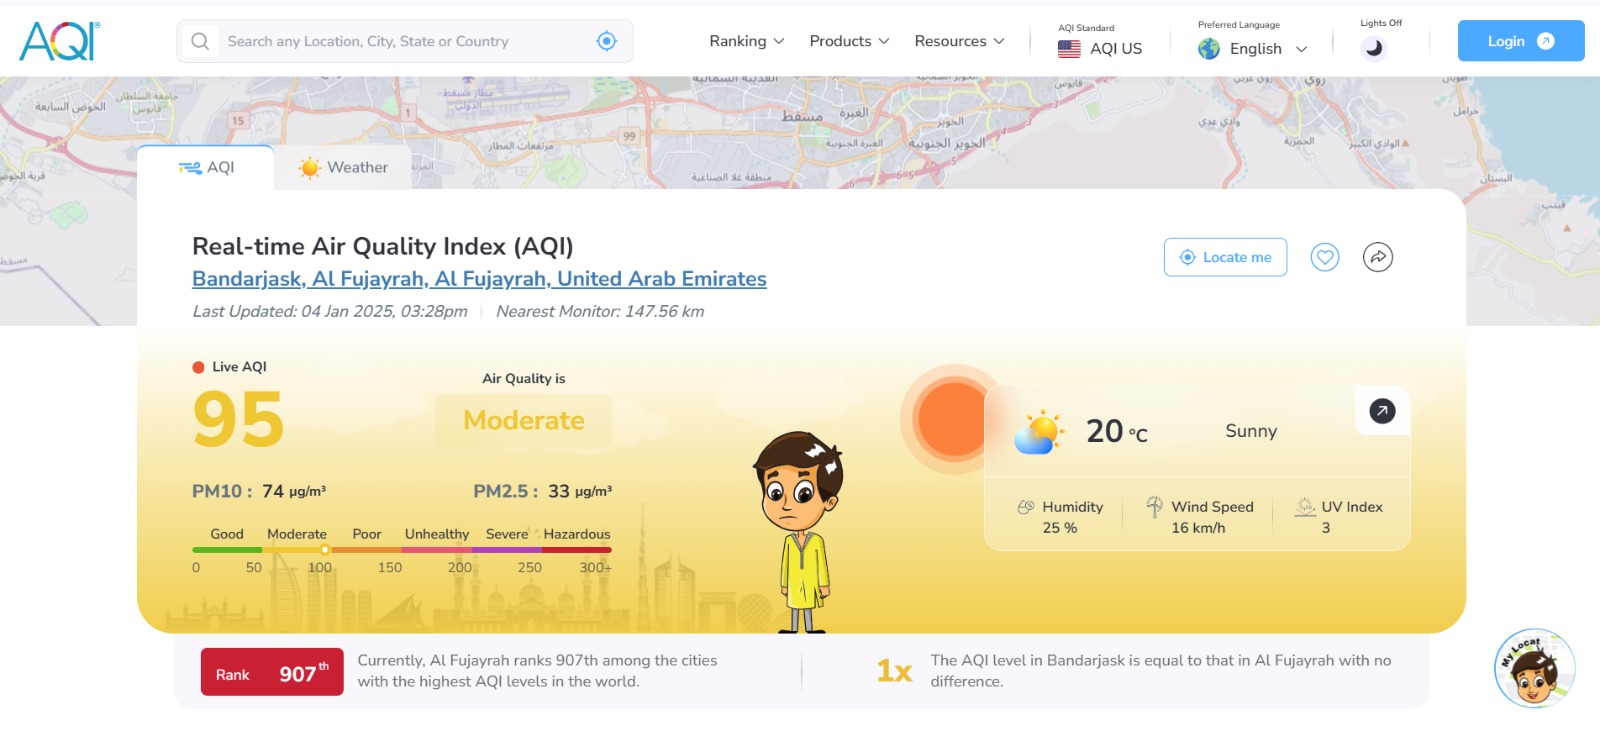Expand the Ranking dropdown menu
Image resolution: width=1600 pixels, height=731 pixels.
(x=746, y=41)
